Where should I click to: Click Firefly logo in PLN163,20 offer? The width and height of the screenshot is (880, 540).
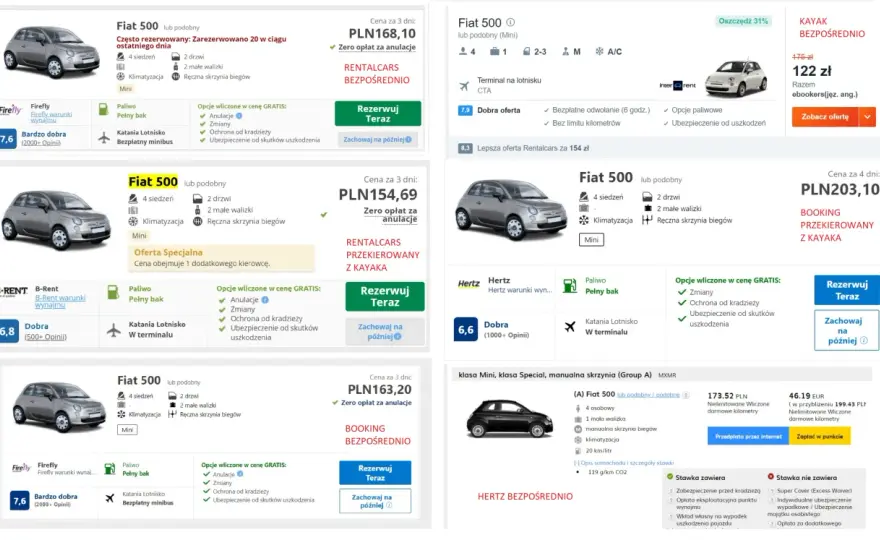point(21,468)
